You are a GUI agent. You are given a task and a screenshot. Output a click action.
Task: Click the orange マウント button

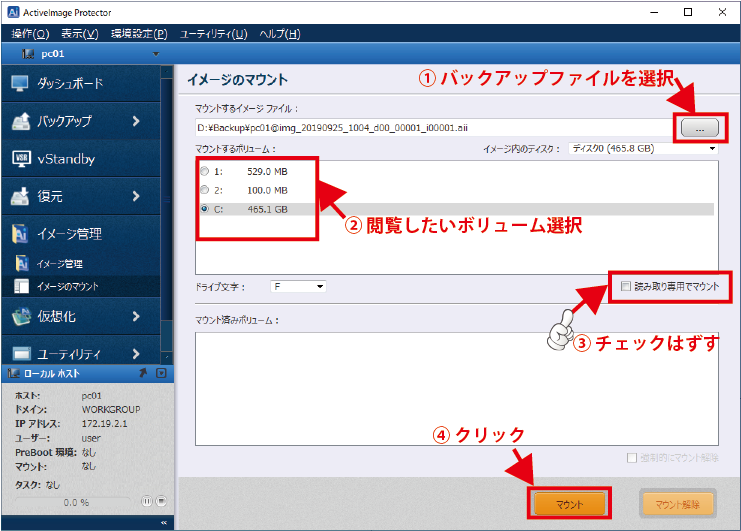coord(569,505)
